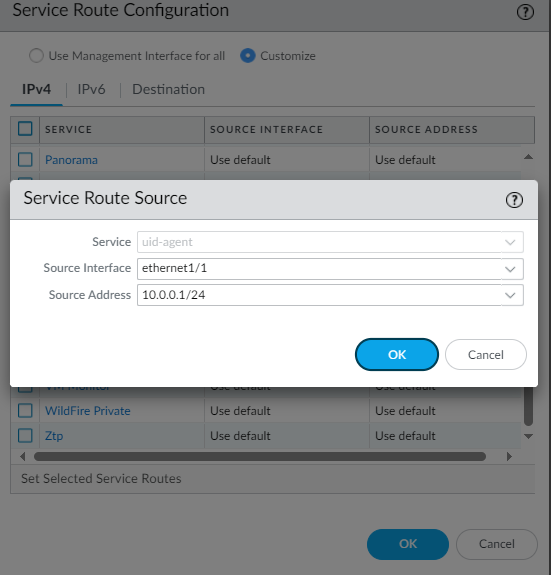Screen dimensions: 551x575
Task: Click the horizontal scroll right arrow
Action: pyautogui.click(x=509, y=457)
